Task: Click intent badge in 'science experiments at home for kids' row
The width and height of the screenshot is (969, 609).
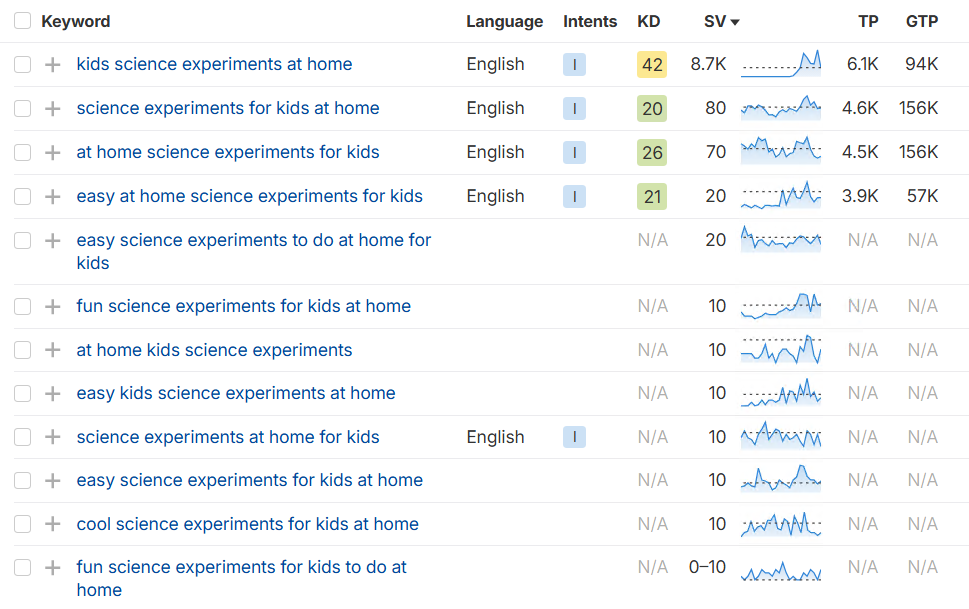Action: point(574,437)
